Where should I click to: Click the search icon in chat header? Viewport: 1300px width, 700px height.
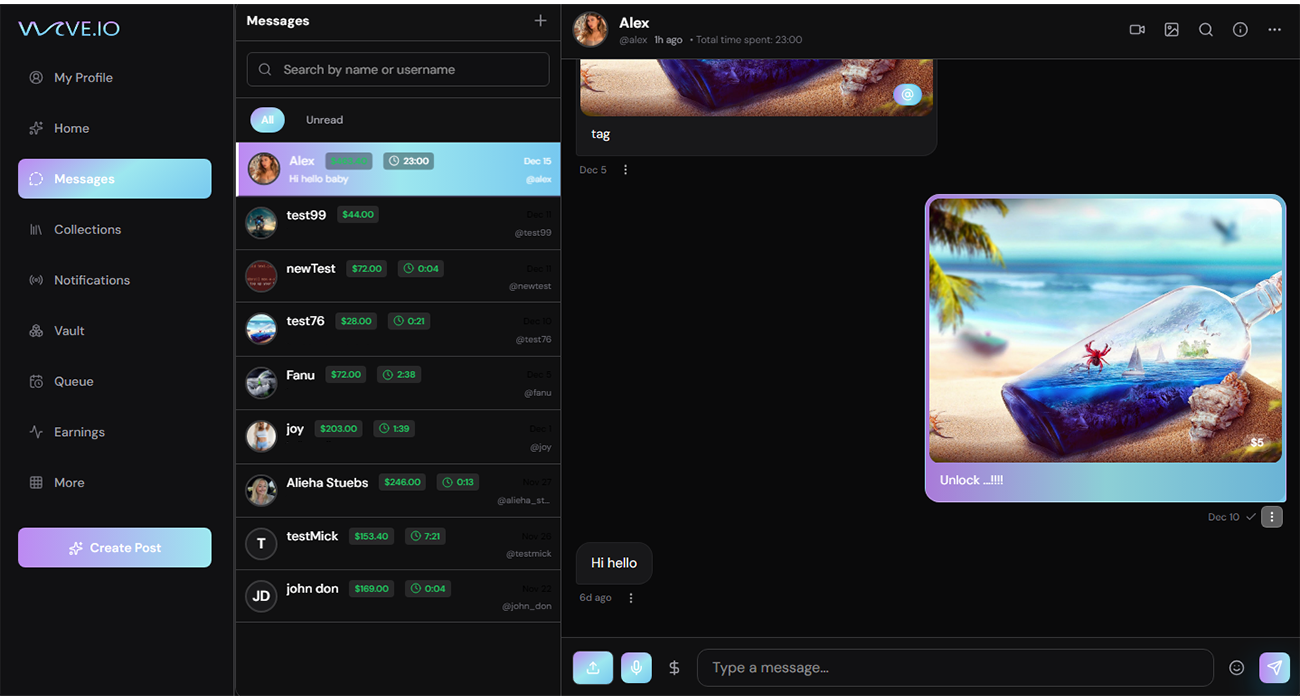pyautogui.click(x=1206, y=30)
